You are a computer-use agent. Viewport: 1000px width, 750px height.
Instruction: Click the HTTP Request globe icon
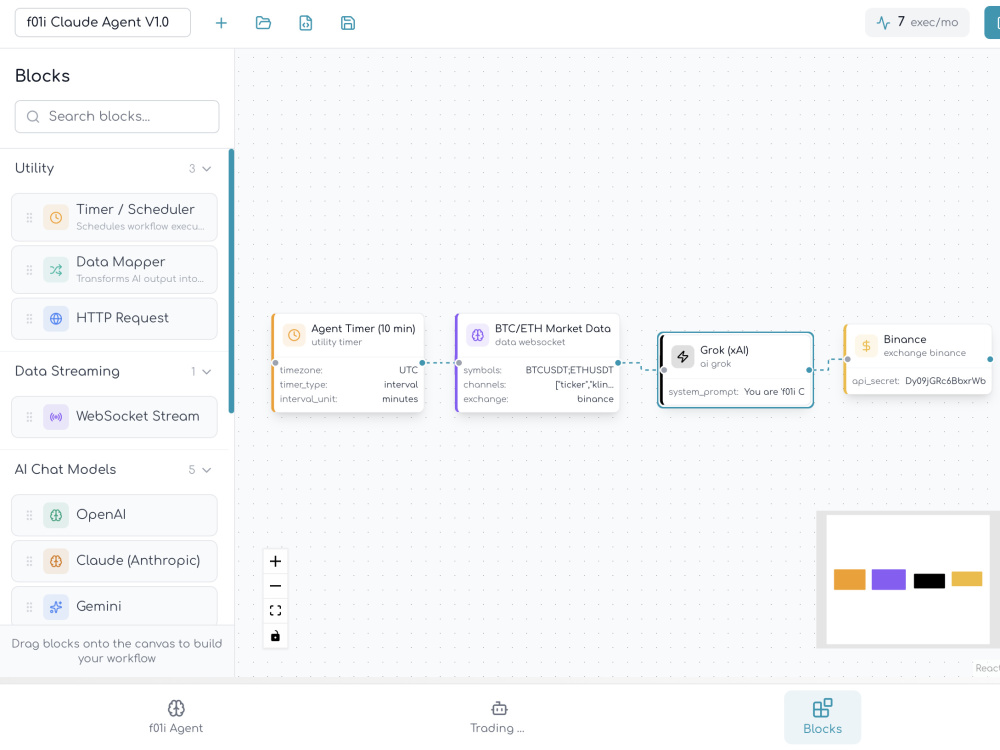[x=56, y=318]
